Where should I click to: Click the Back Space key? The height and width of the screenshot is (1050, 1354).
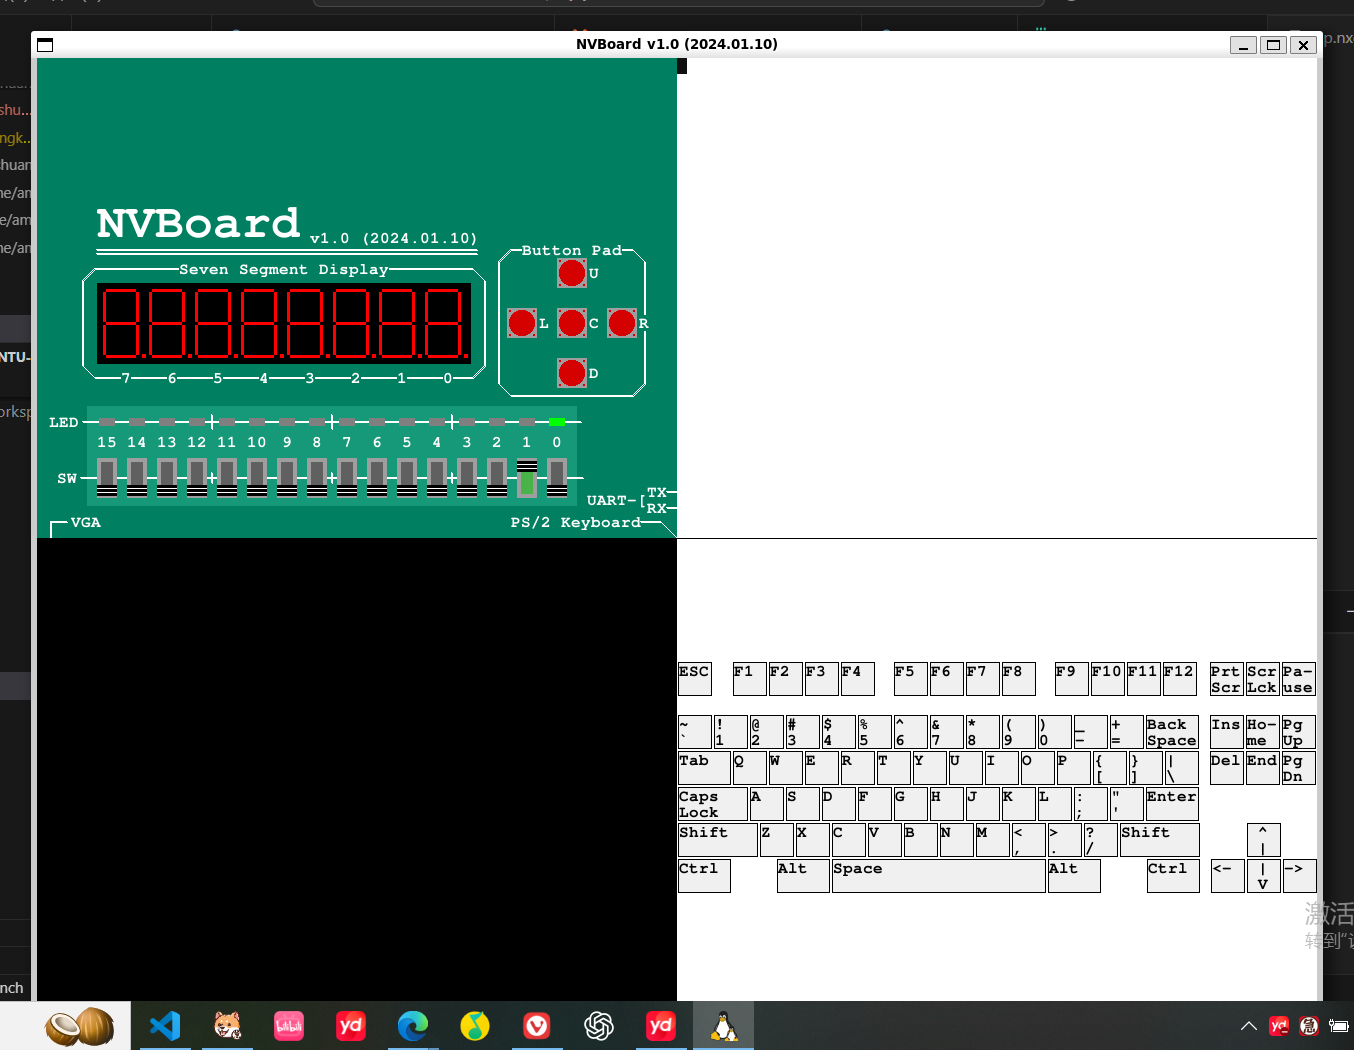tap(1172, 732)
